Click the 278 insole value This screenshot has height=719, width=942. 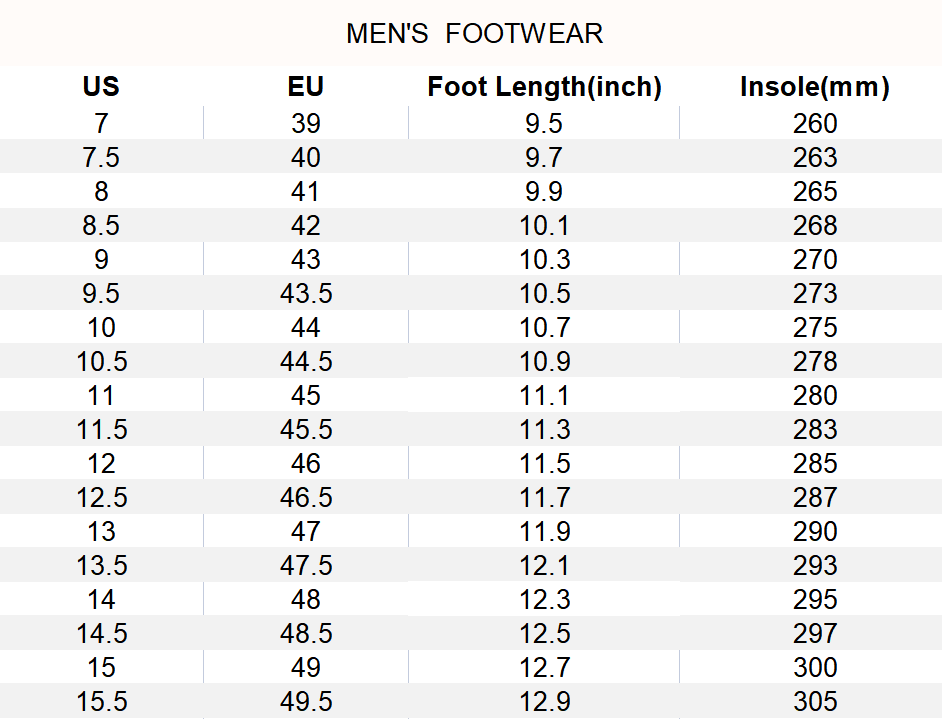coord(814,362)
